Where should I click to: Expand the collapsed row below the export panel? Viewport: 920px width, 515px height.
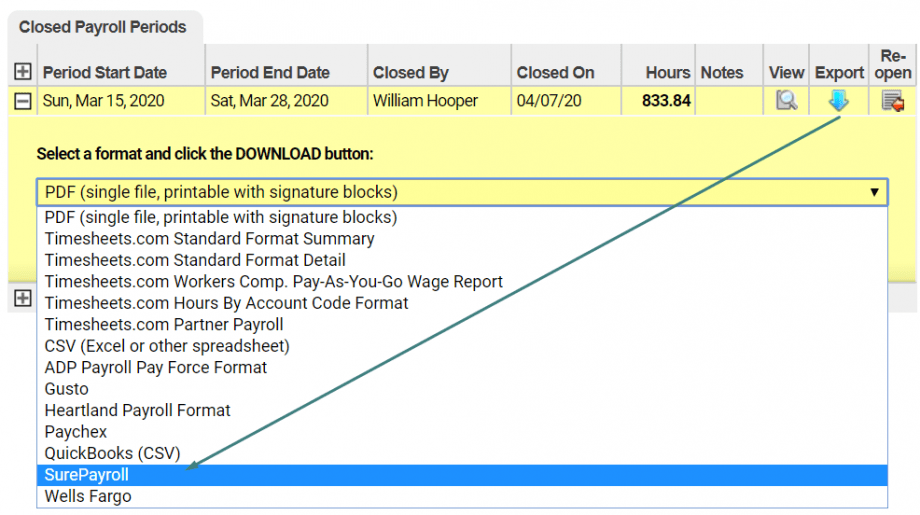tap(22, 298)
